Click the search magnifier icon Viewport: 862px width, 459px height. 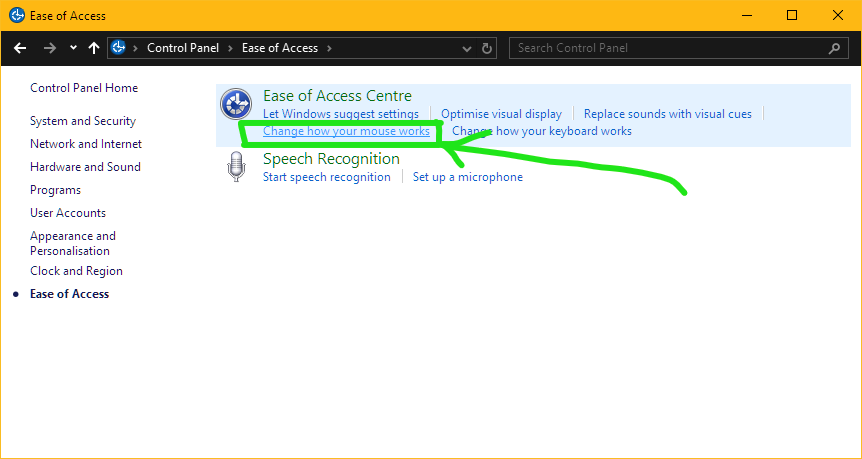tap(834, 48)
